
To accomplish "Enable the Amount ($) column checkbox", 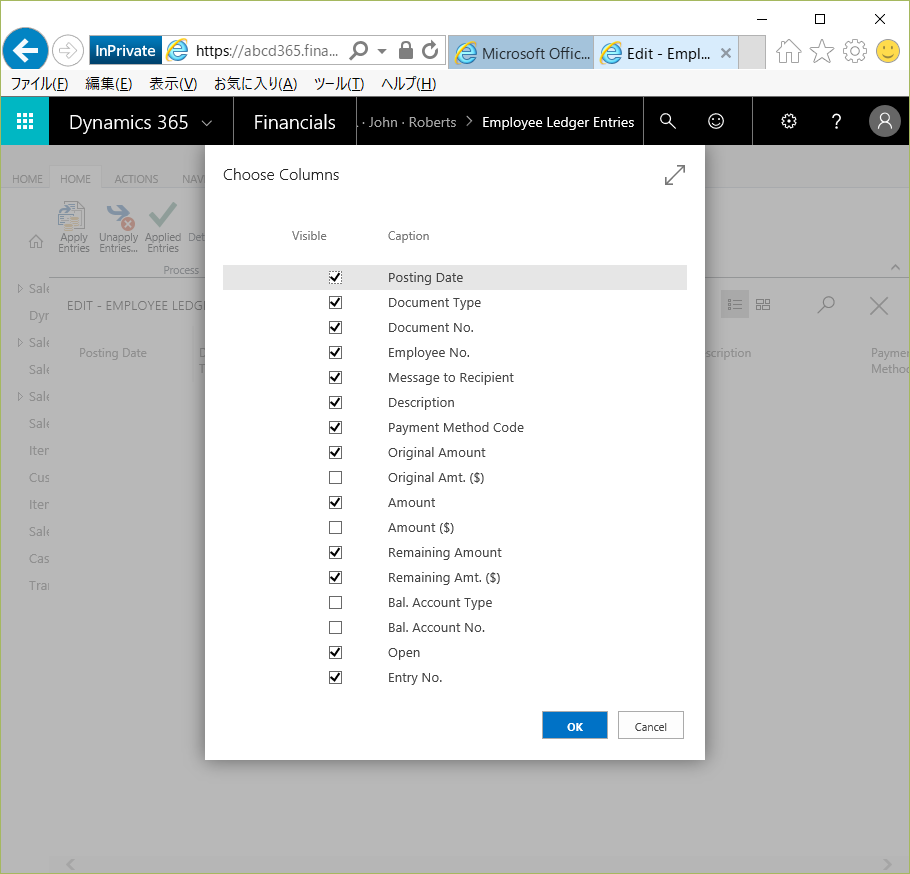I will [335, 528].
